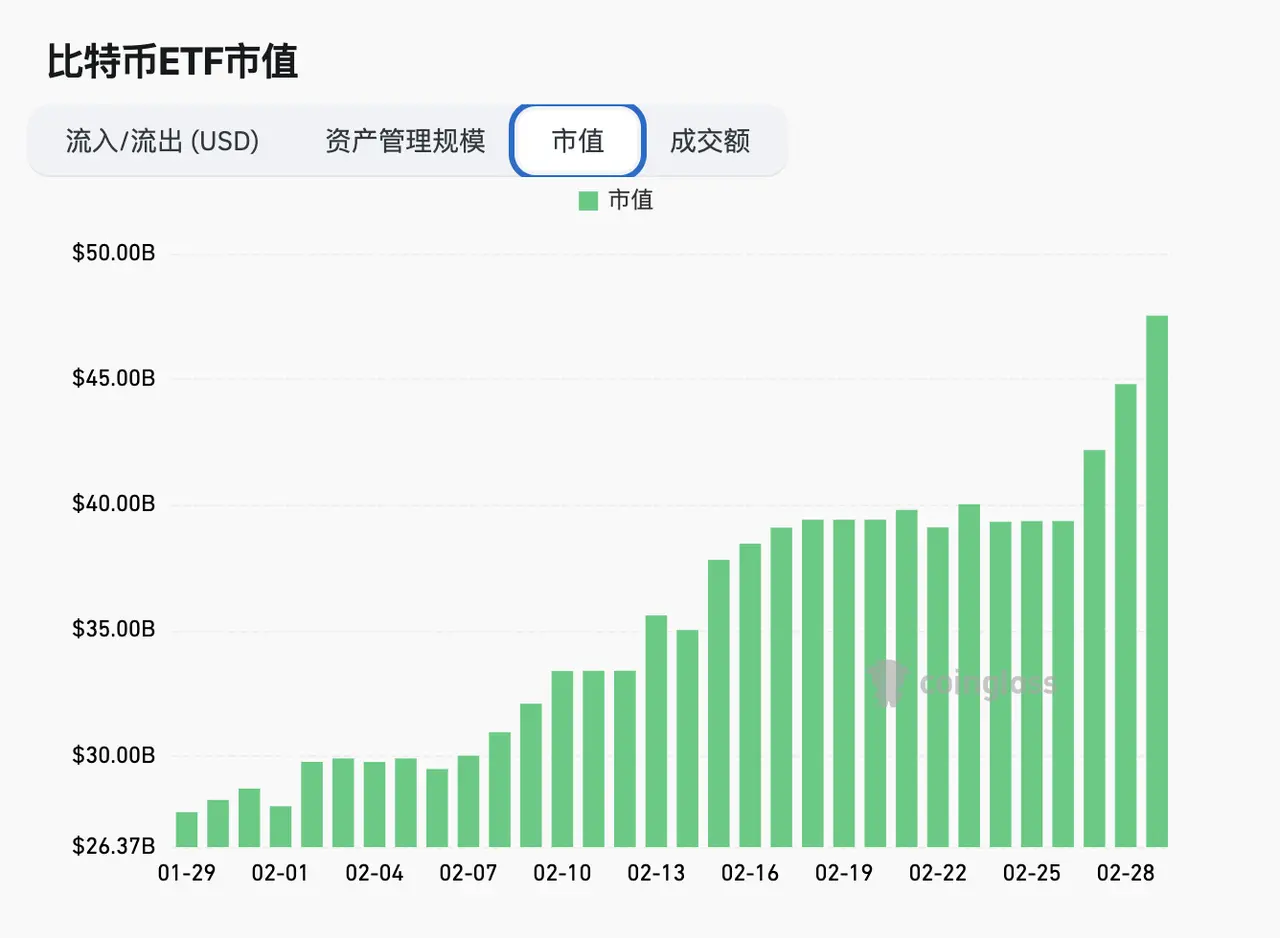1280x938 pixels.
Task: Click the bar above the 02-16 label
Action: coord(750,695)
